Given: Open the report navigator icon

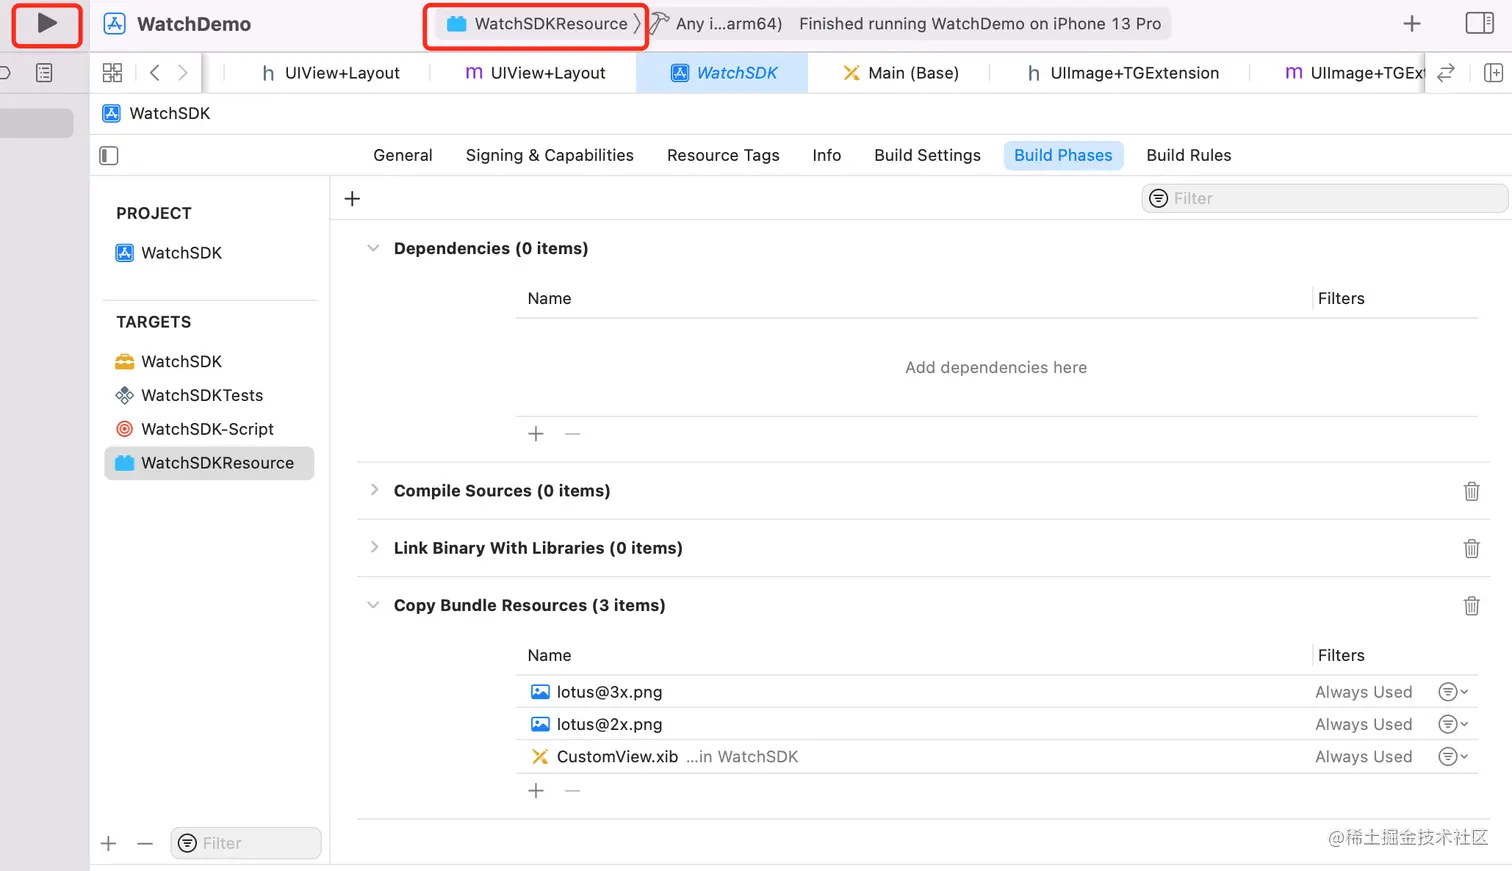Looking at the screenshot, I should [x=44, y=73].
